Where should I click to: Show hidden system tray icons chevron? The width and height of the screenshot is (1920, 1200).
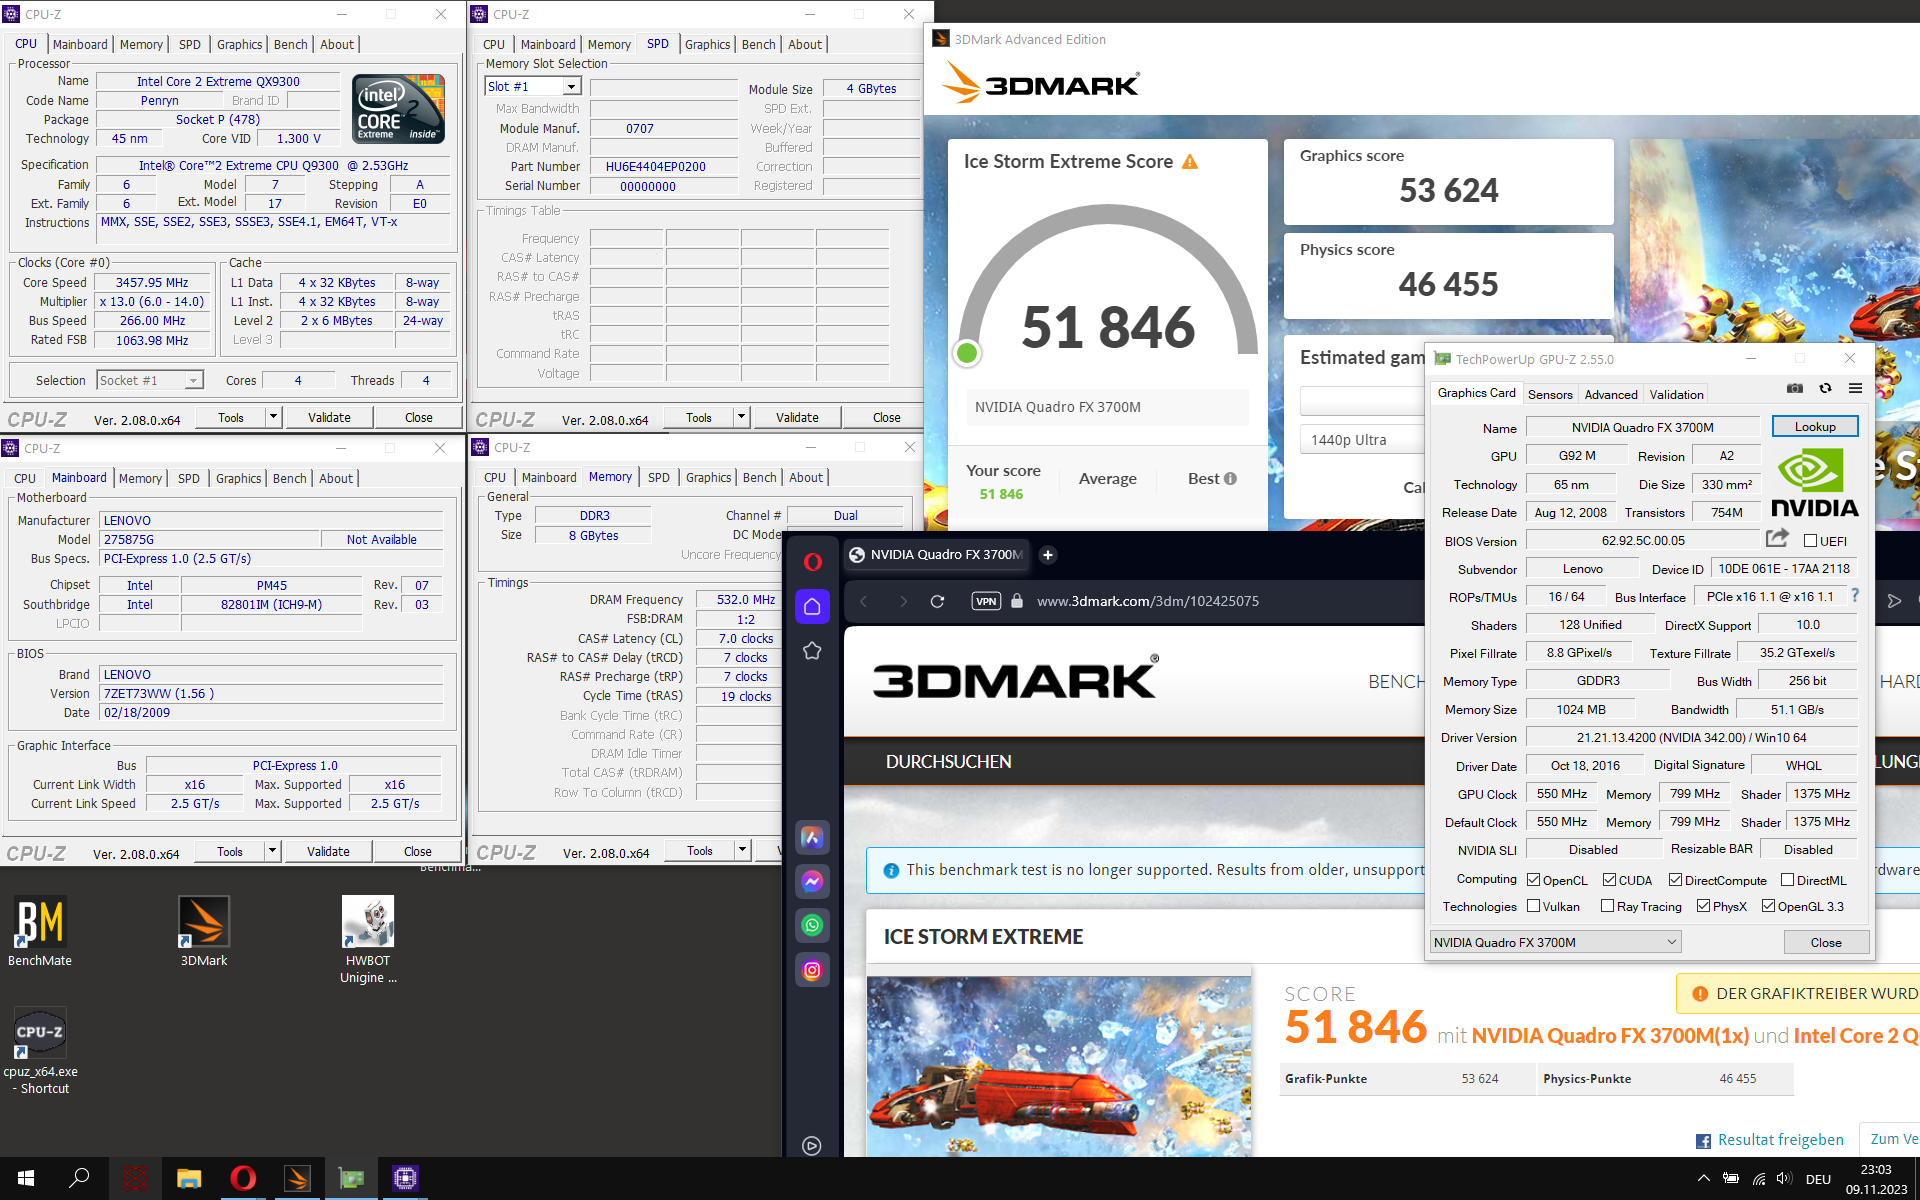pos(1703,1179)
